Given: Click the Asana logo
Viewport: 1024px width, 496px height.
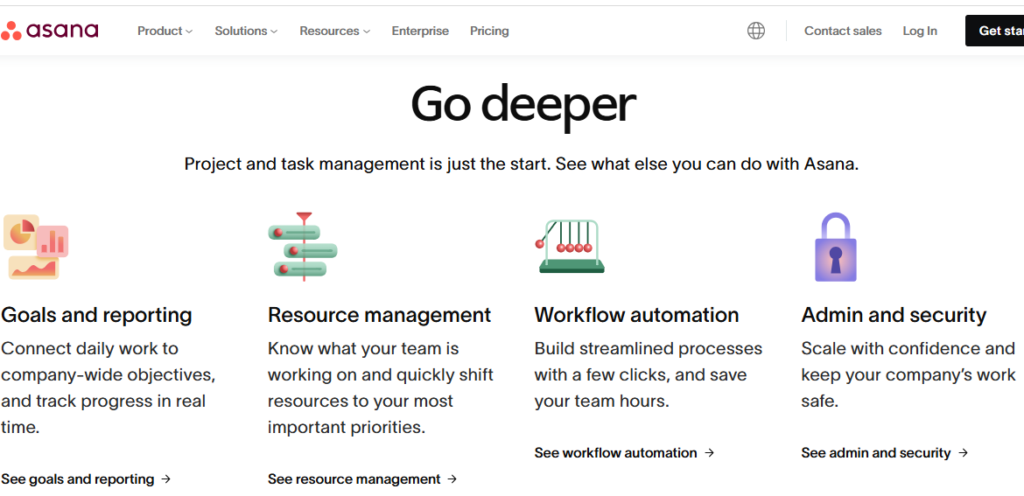Looking at the screenshot, I should 50,30.
